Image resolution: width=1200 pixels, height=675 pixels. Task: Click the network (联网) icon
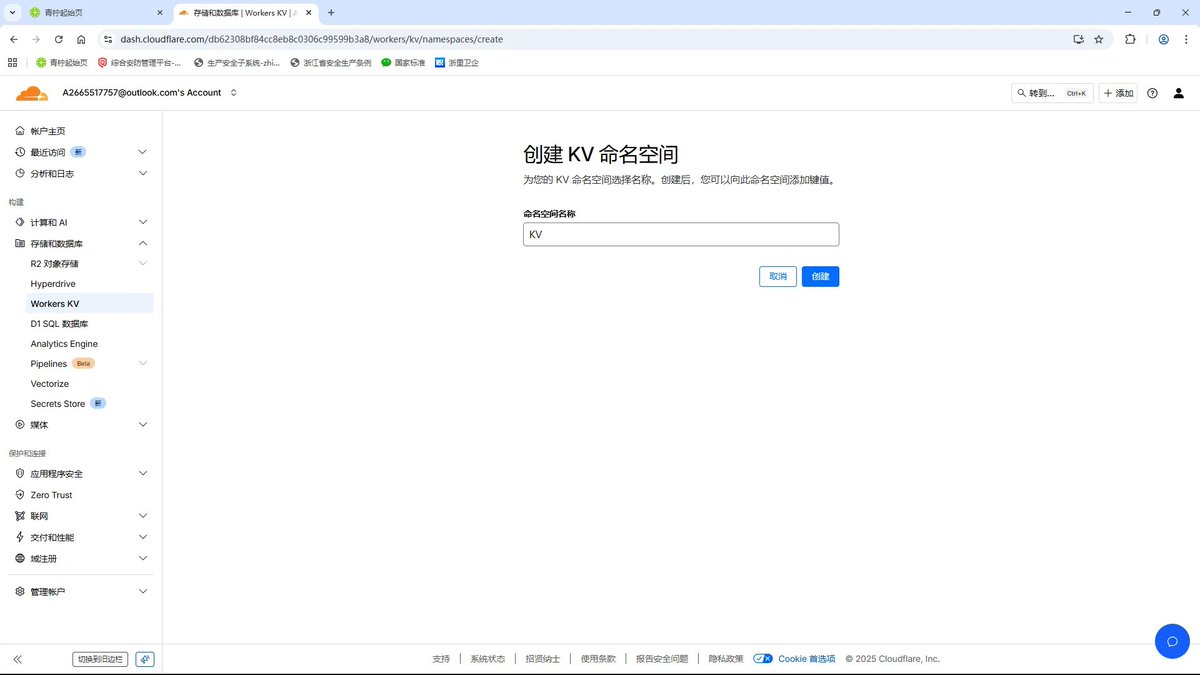(20, 516)
